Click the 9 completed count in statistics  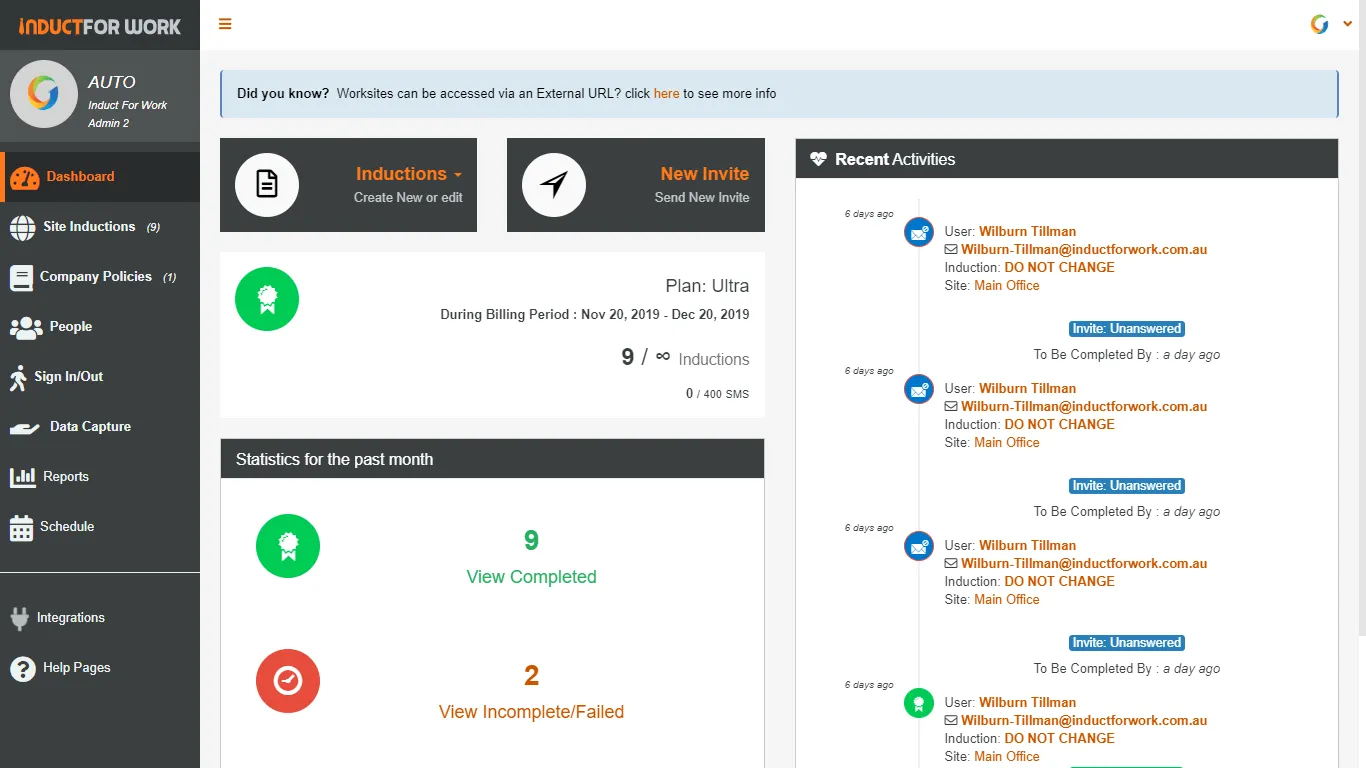531,541
